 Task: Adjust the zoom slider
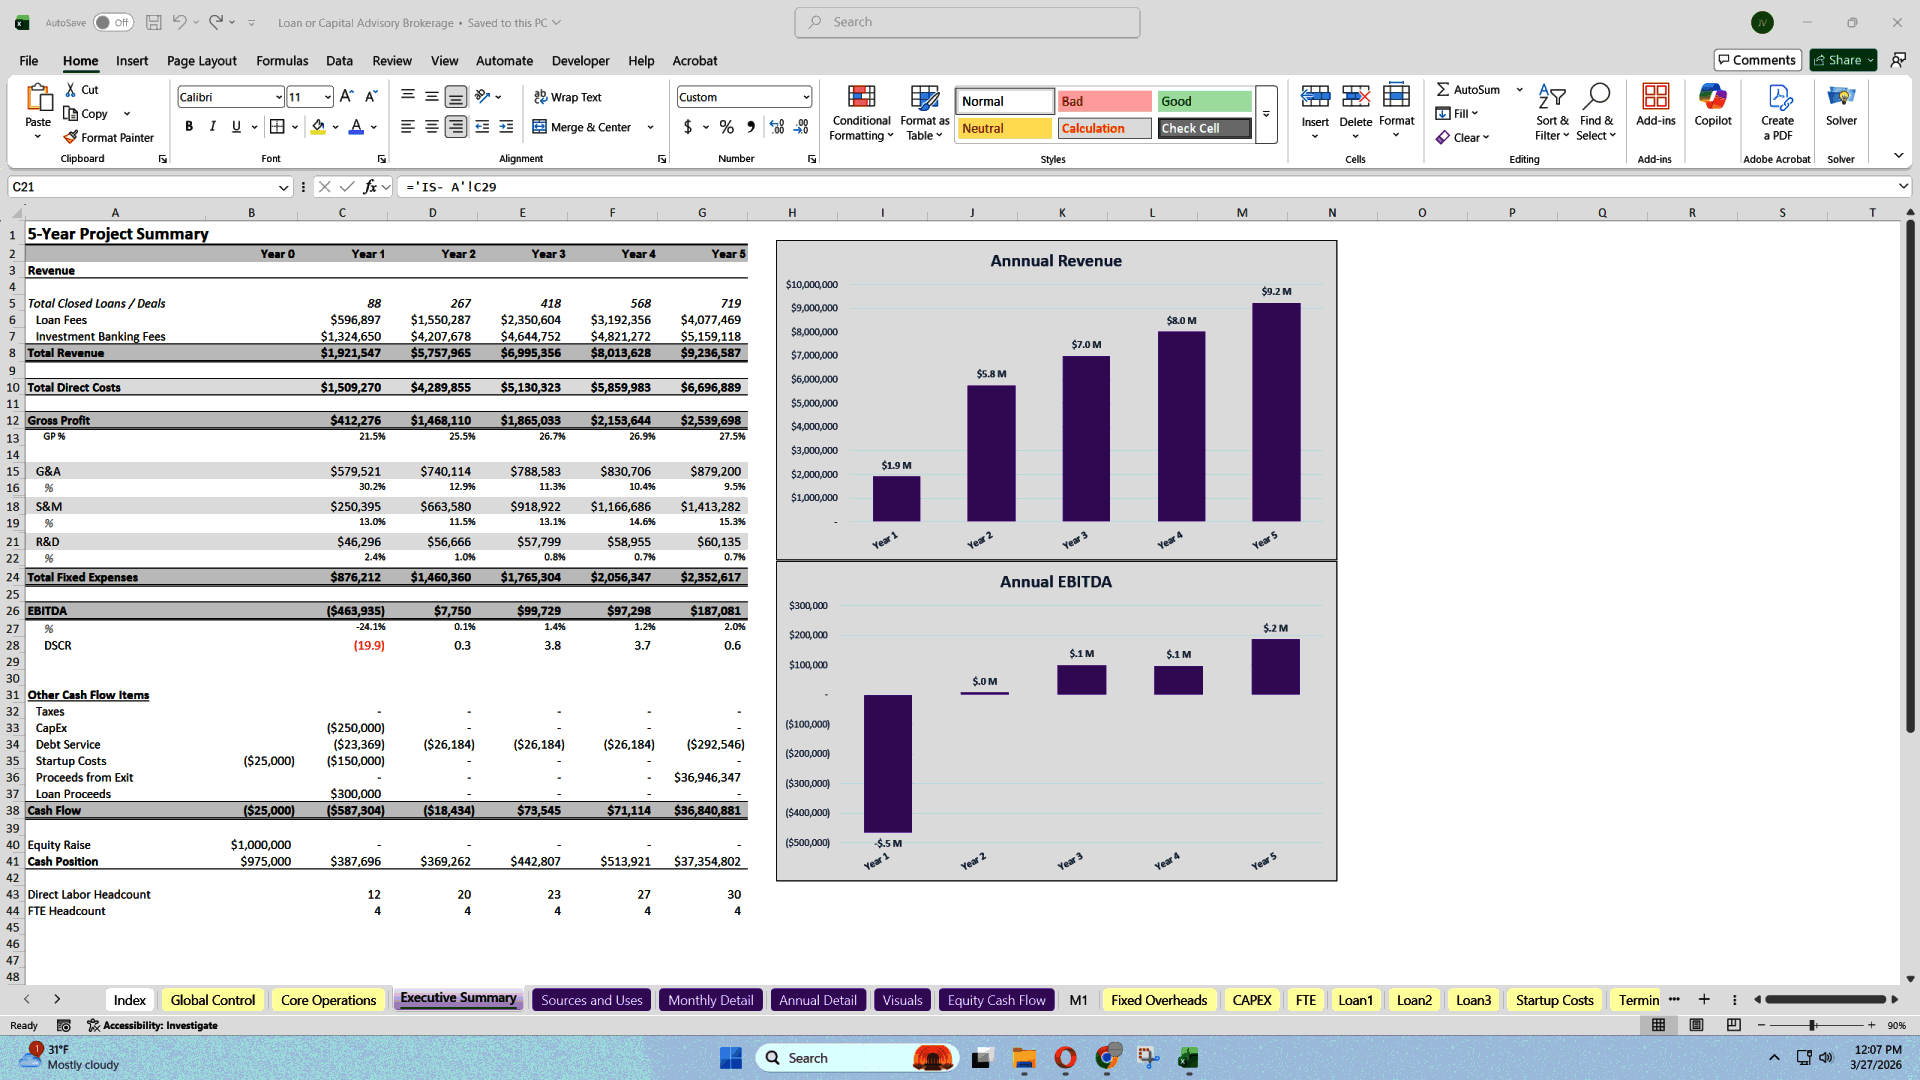[1813, 1025]
